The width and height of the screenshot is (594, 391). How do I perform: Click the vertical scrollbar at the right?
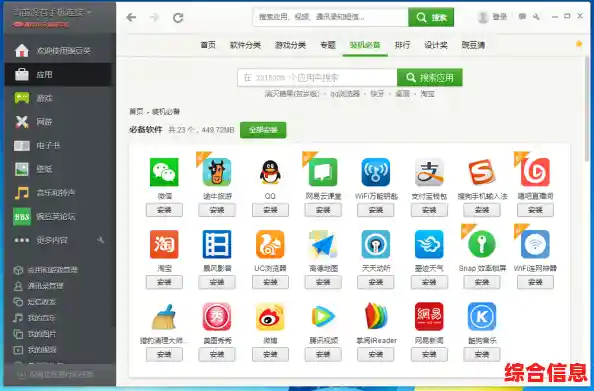(587, 108)
